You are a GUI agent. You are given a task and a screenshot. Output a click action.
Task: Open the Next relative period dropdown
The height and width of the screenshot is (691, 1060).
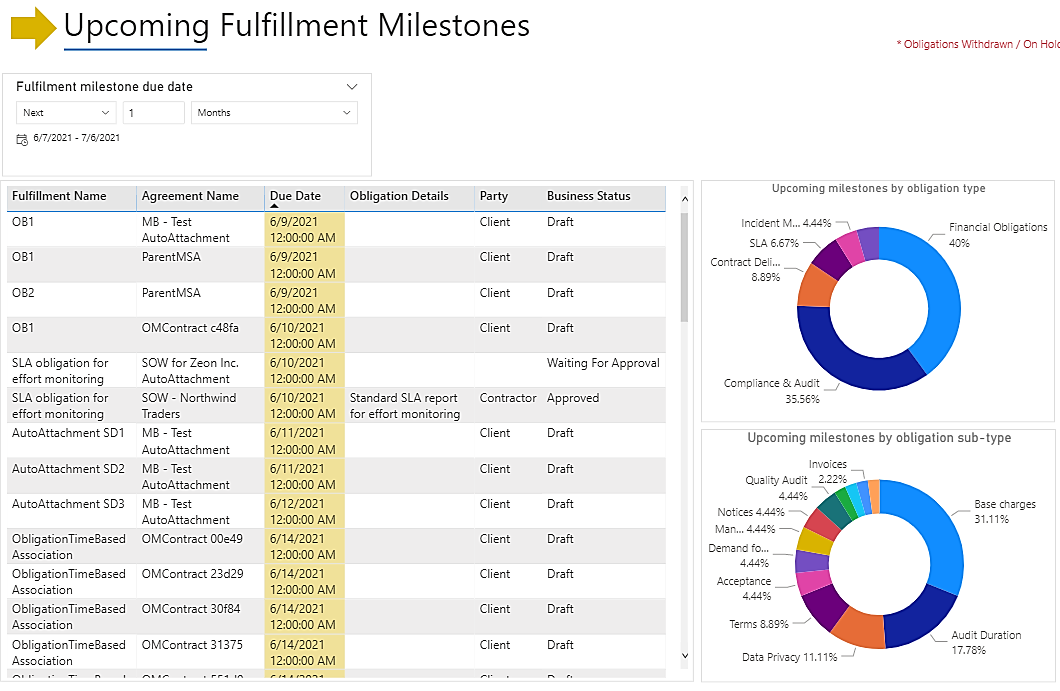point(66,113)
